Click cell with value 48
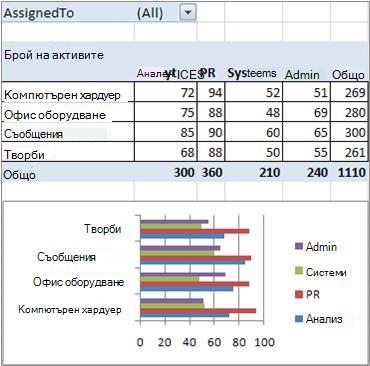Screen dimensions: 370x366 point(254,112)
